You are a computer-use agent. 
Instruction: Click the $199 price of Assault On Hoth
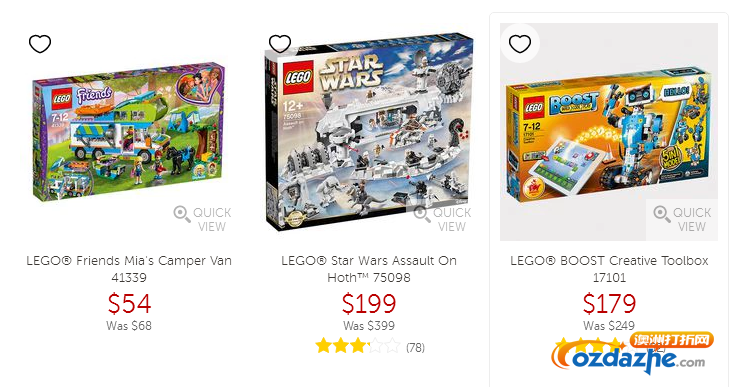(369, 303)
